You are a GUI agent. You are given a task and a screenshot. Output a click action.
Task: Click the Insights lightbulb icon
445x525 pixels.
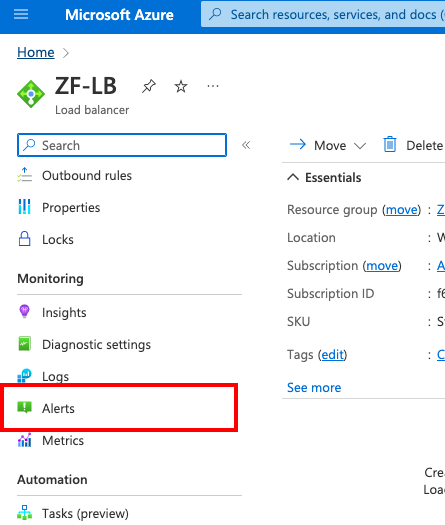24,311
